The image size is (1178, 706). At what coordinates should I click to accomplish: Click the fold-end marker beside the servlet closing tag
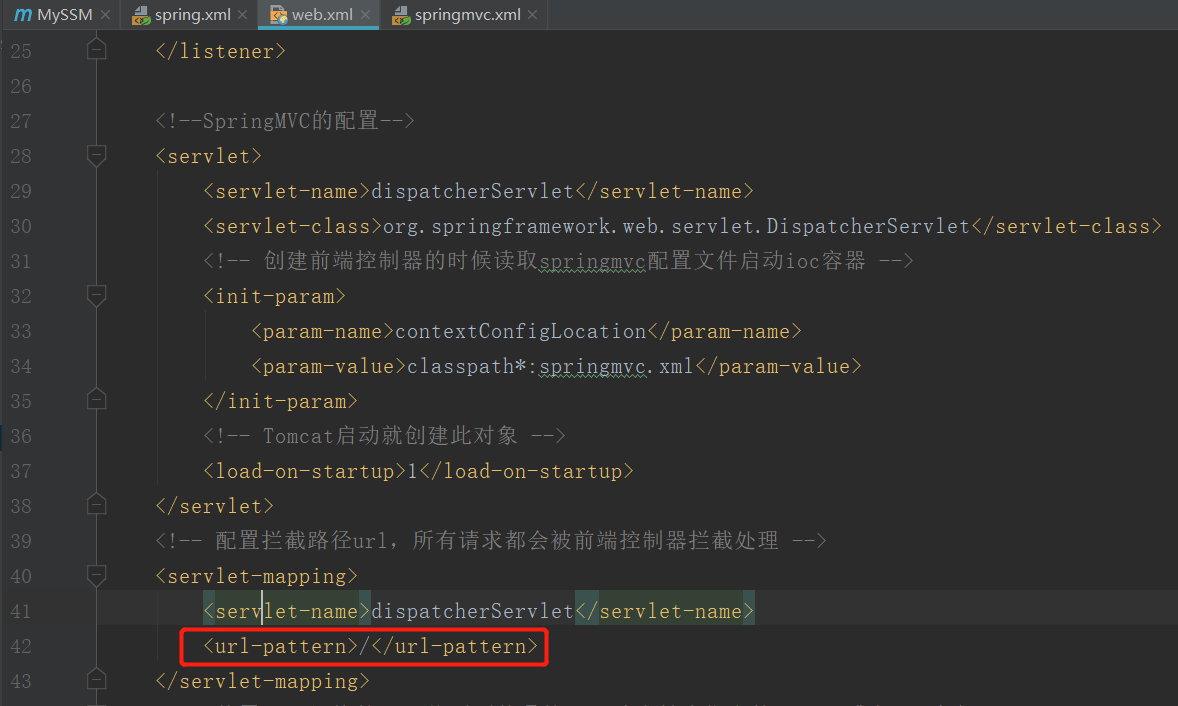96,505
